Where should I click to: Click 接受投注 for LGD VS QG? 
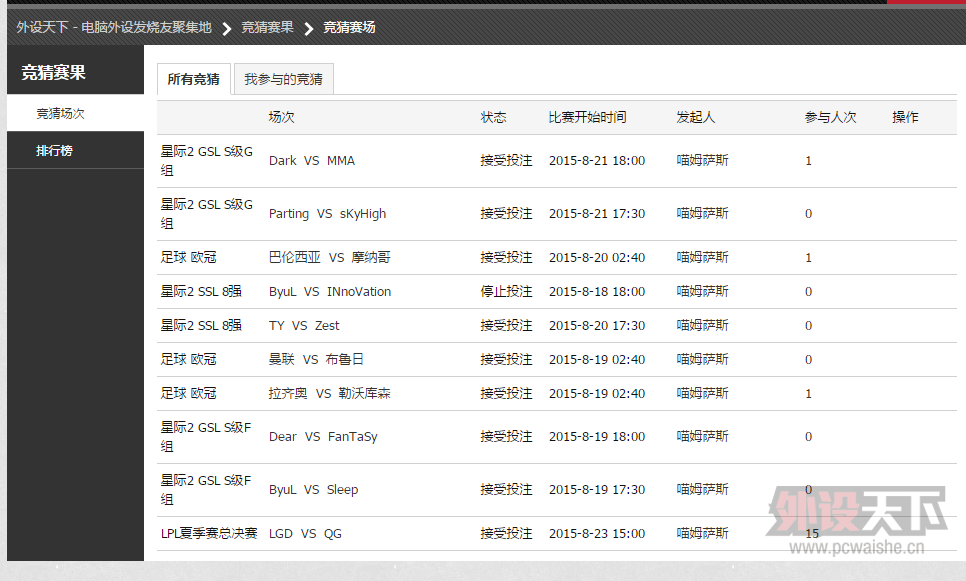coord(506,534)
